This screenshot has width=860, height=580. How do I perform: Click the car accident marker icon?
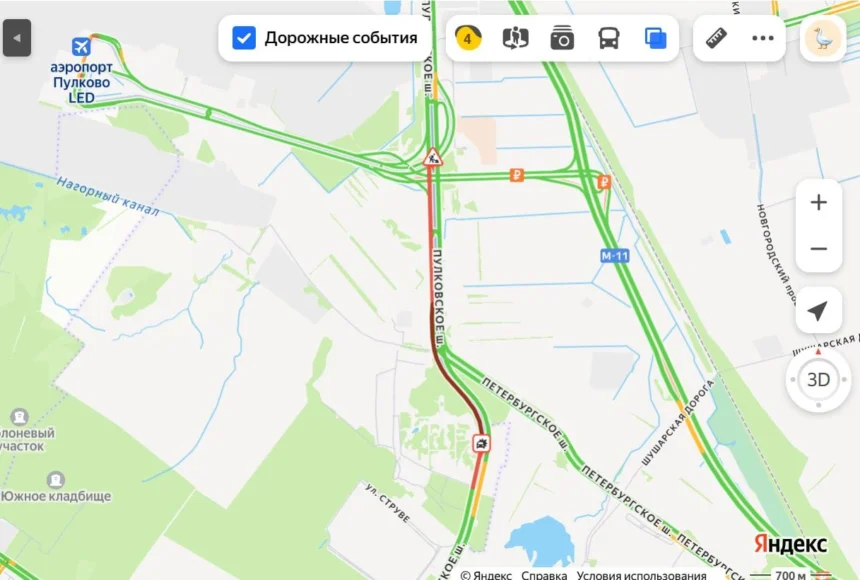481,443
